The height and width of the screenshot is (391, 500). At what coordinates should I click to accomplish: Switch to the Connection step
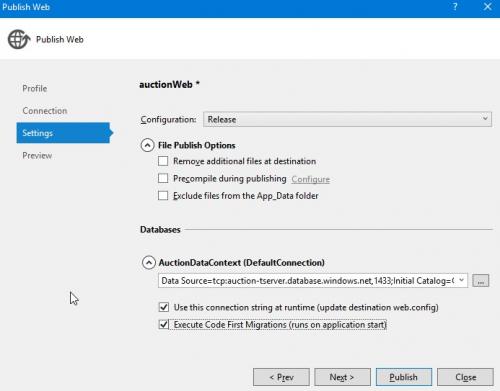45,111
